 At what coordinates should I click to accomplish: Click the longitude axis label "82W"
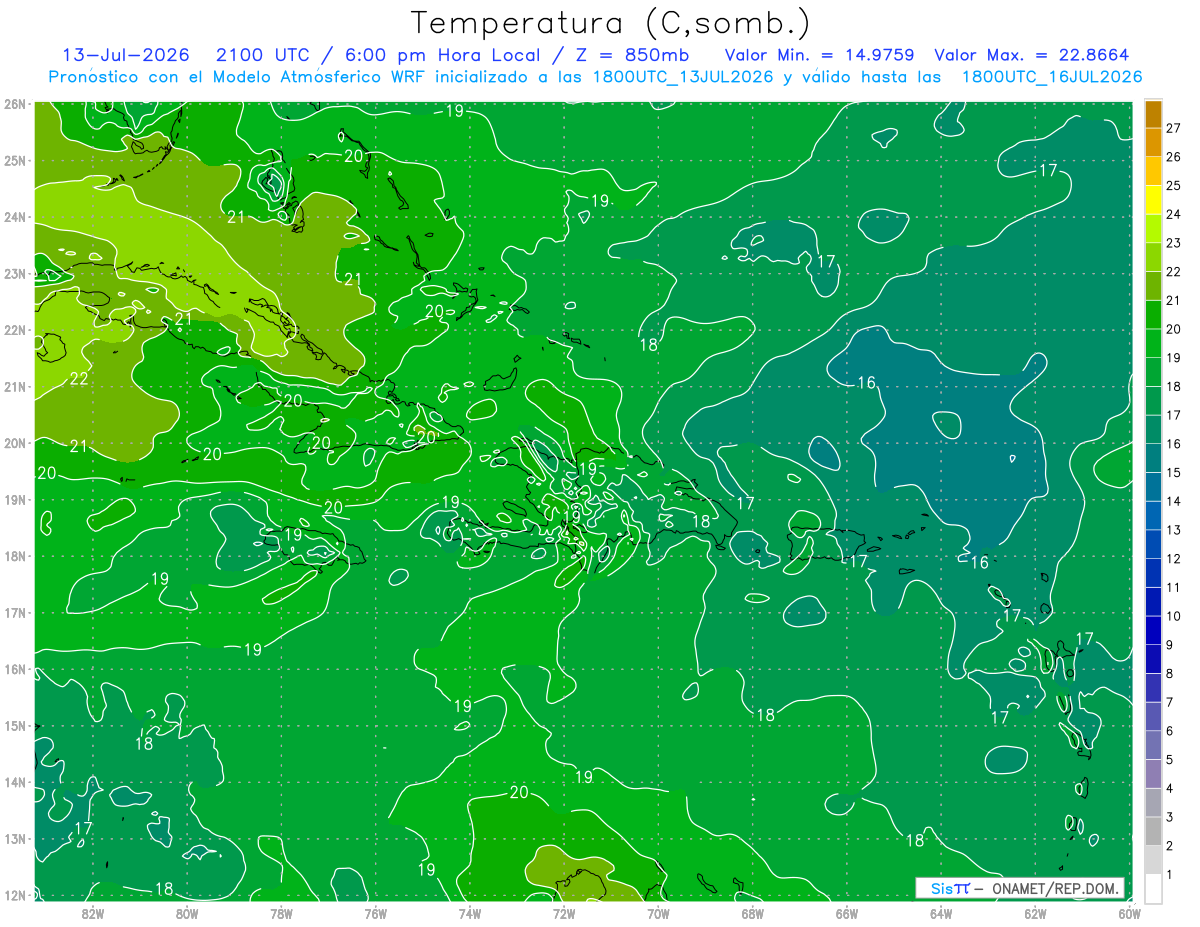[93, 912]
